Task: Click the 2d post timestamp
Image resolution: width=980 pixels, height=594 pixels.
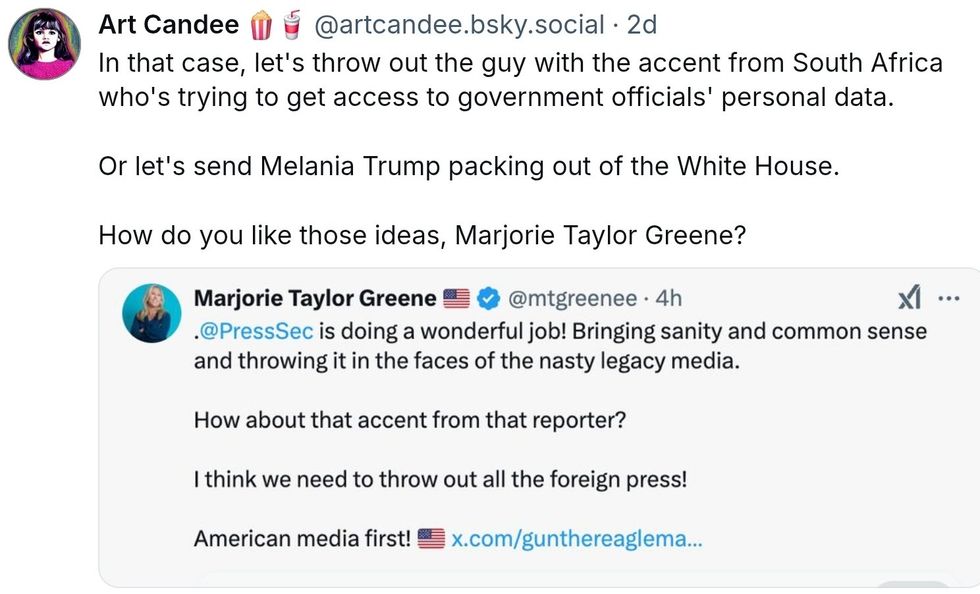Action: point(641,25)
